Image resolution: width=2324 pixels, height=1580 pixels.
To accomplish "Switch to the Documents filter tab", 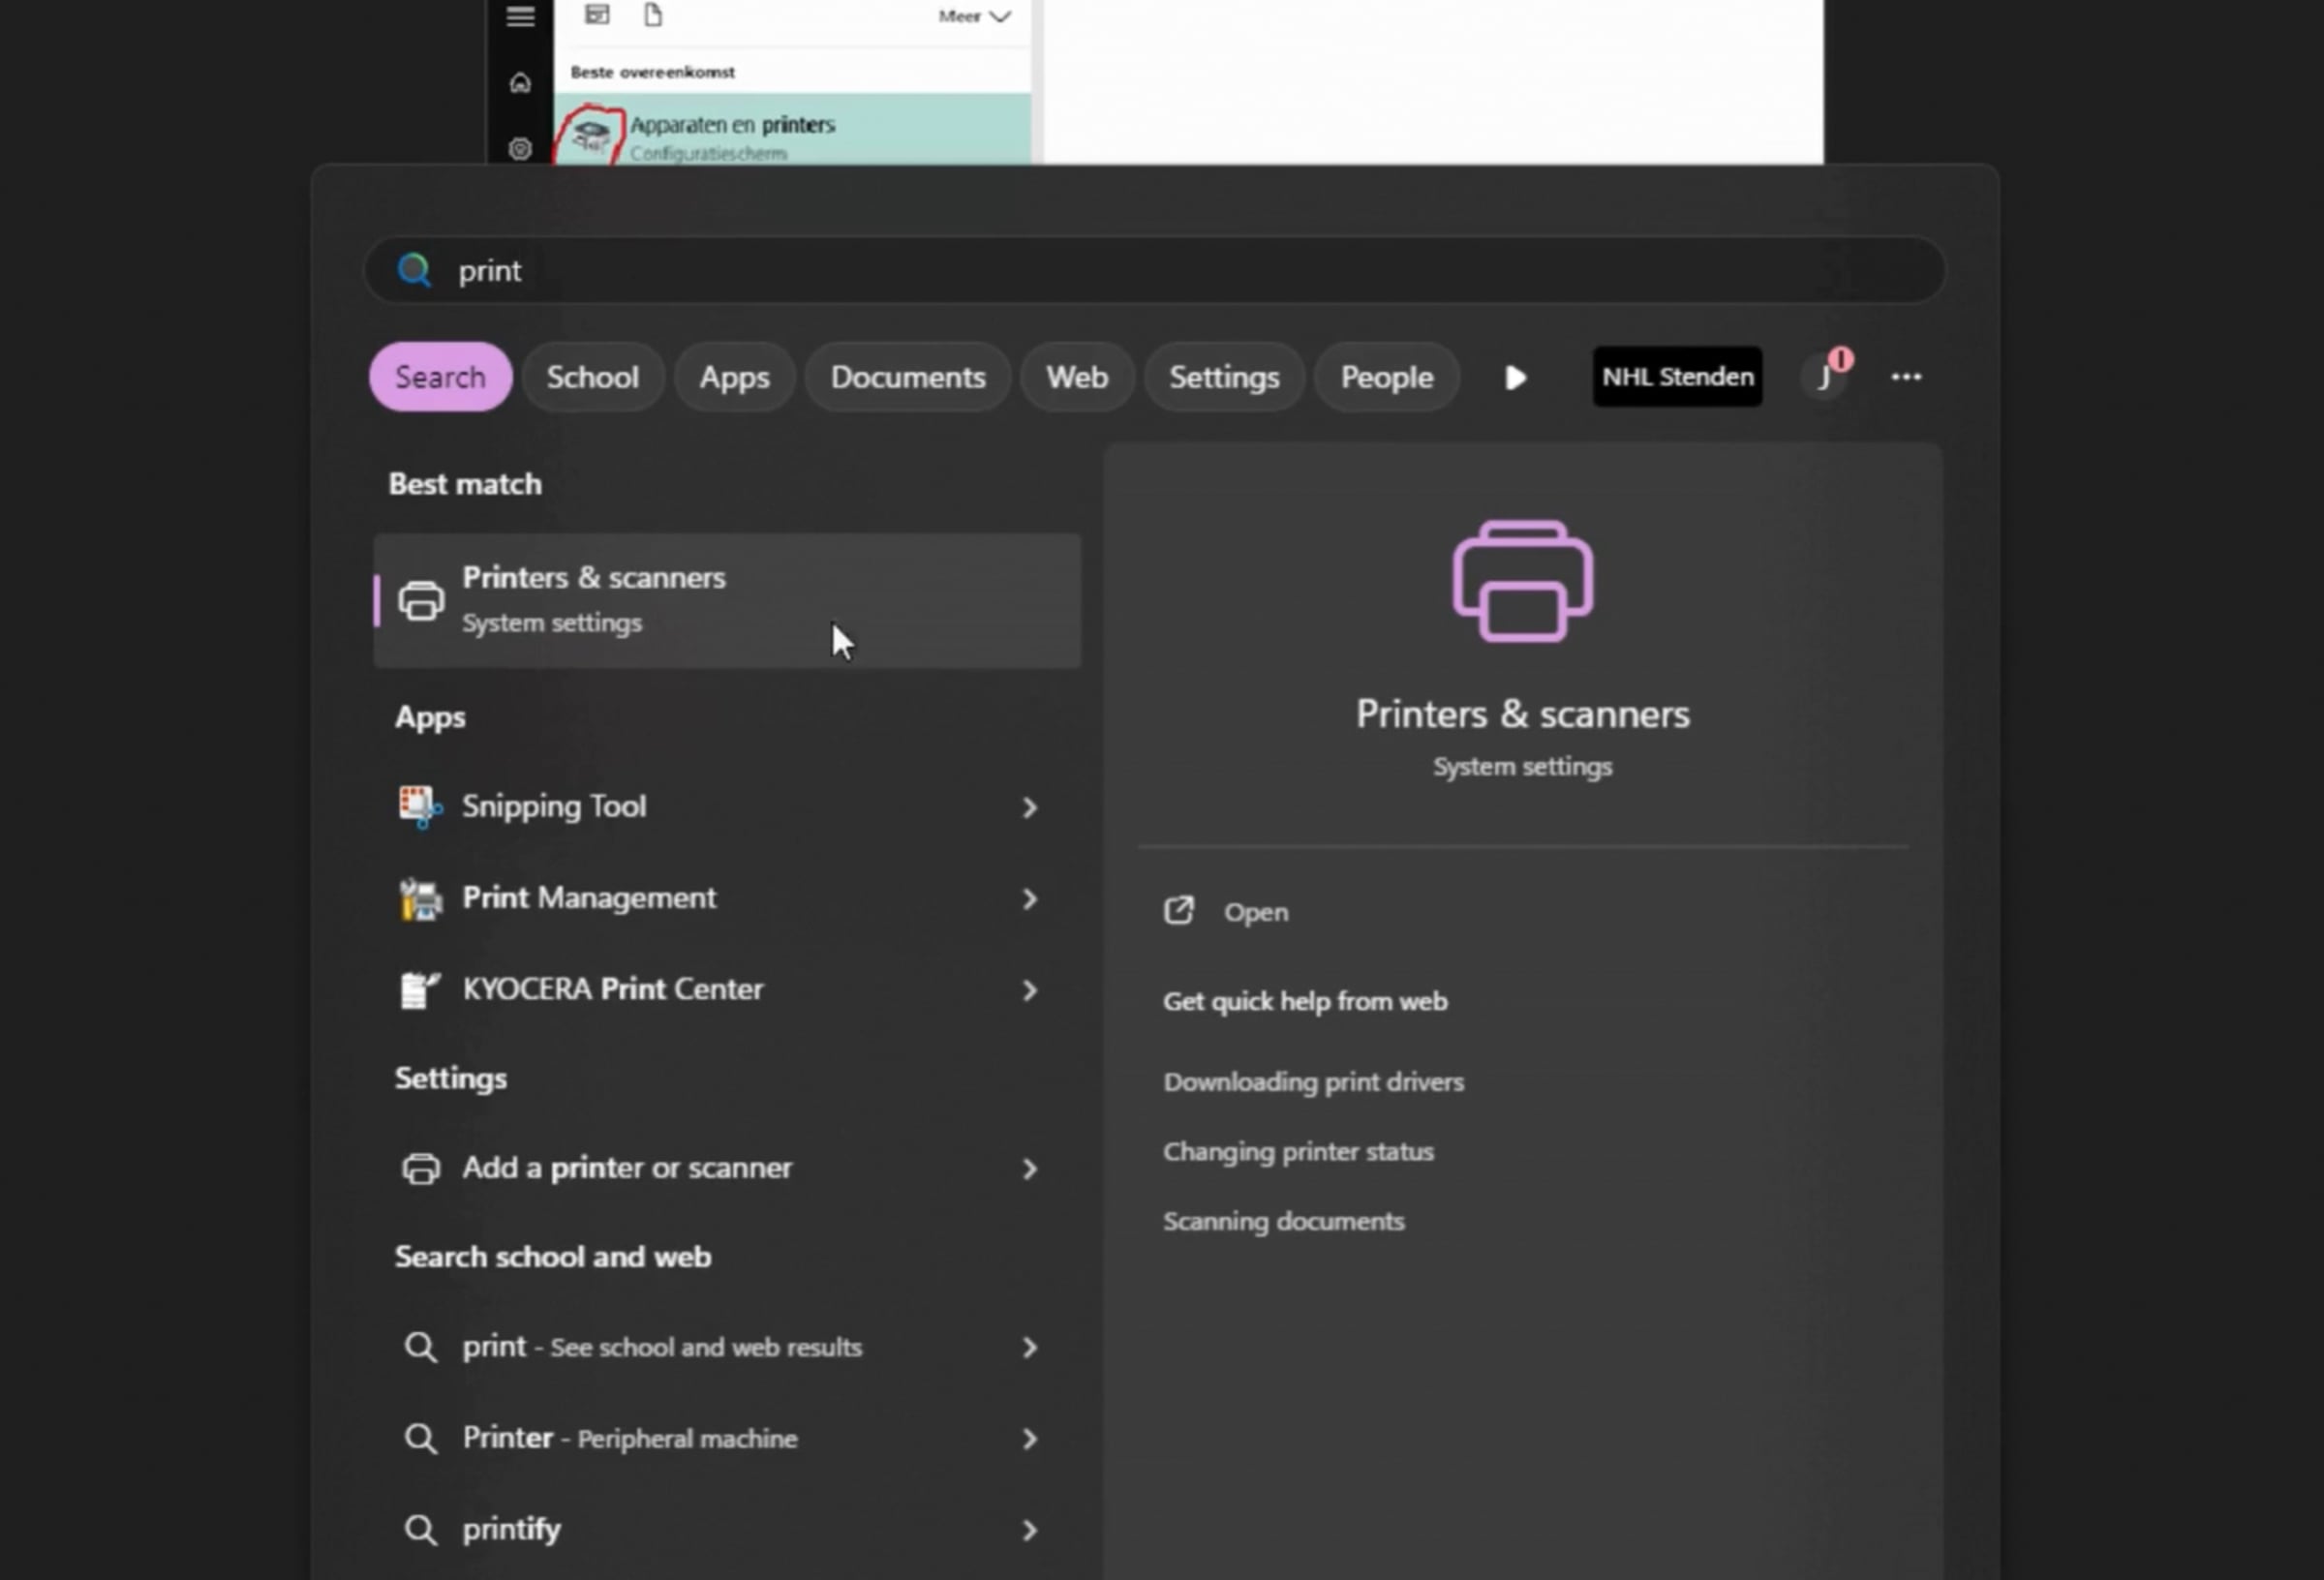I will 907,377.
